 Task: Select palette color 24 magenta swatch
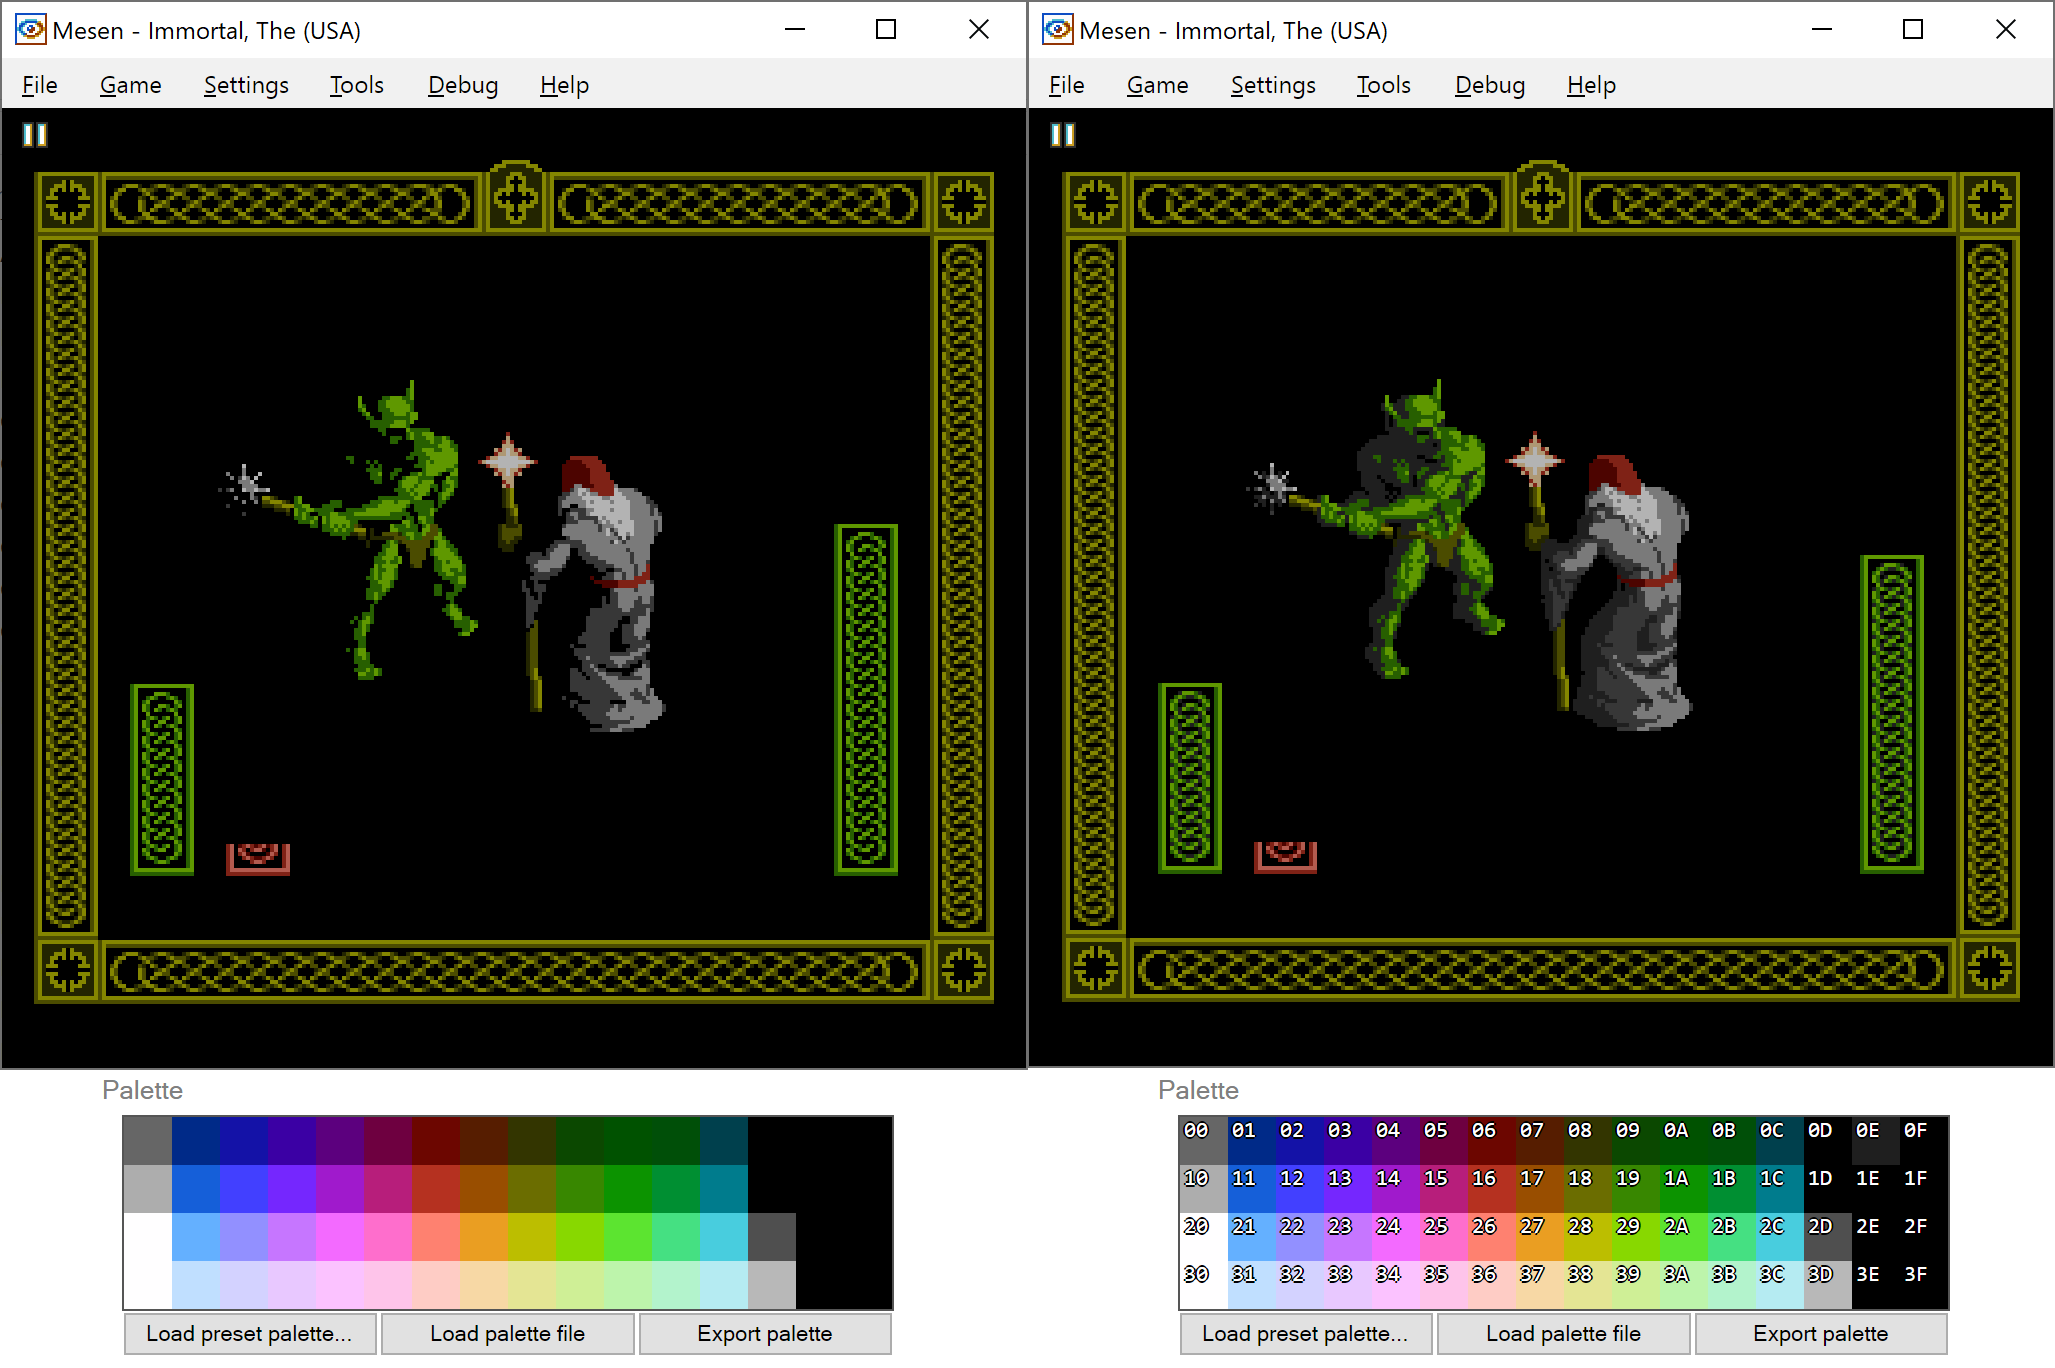click(x=1396, y=1237)
